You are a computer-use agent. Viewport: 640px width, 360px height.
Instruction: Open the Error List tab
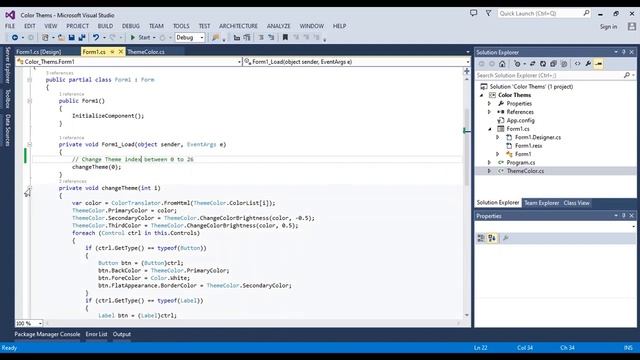96,334
